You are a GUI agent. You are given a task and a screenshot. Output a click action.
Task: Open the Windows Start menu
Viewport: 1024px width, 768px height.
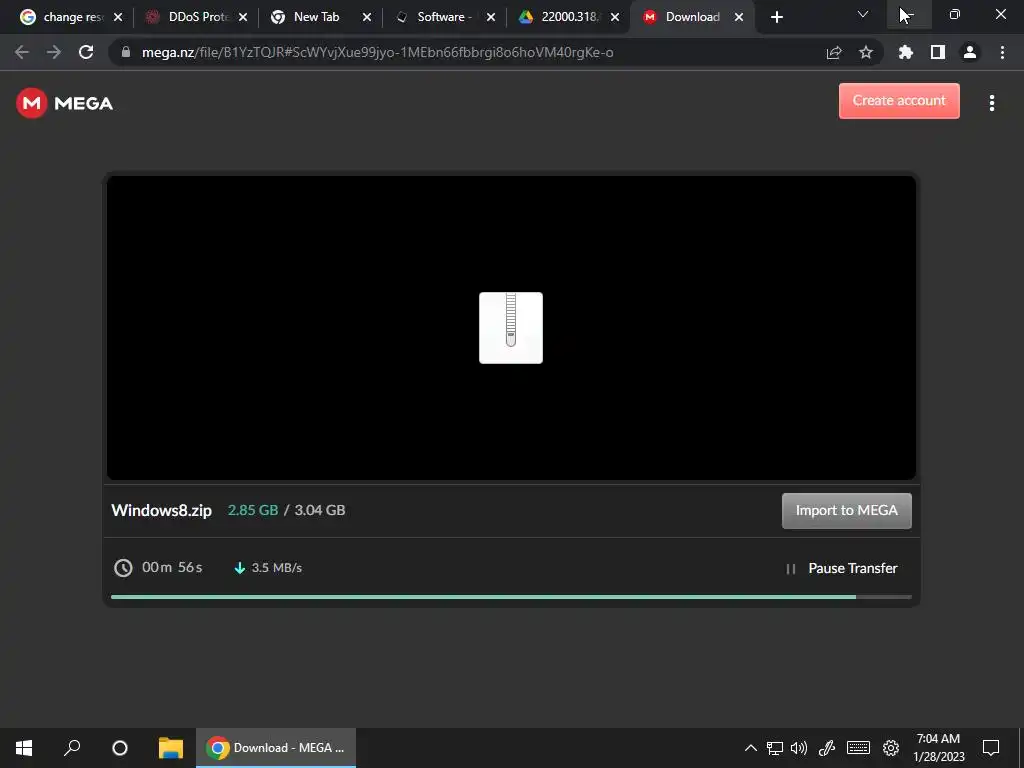click(24, 748)
